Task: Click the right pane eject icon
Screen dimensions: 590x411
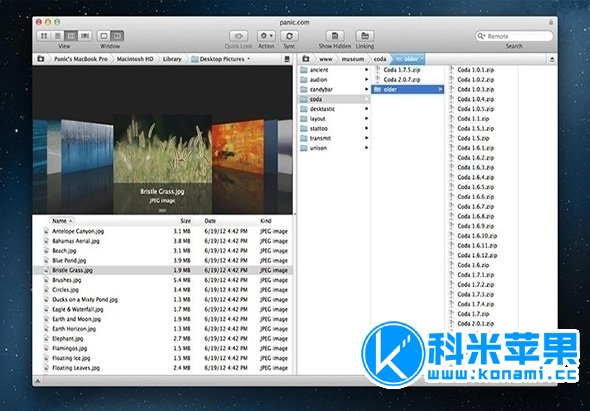Action: coord(552,59)
